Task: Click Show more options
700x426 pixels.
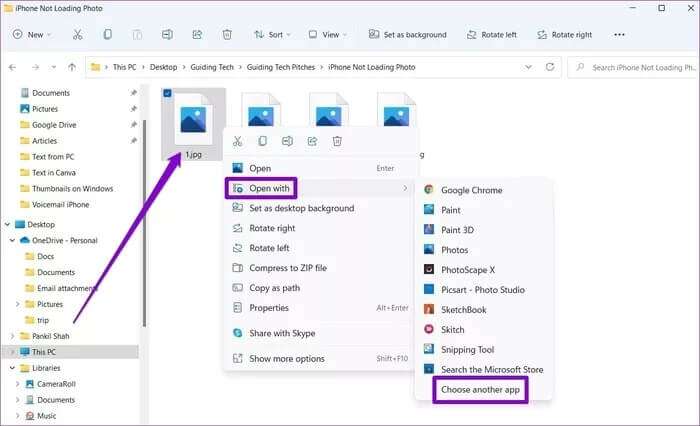Action: point(320,359)
